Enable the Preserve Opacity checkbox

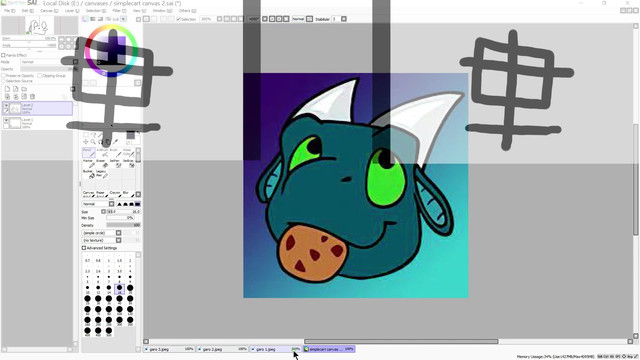[4, 76]
